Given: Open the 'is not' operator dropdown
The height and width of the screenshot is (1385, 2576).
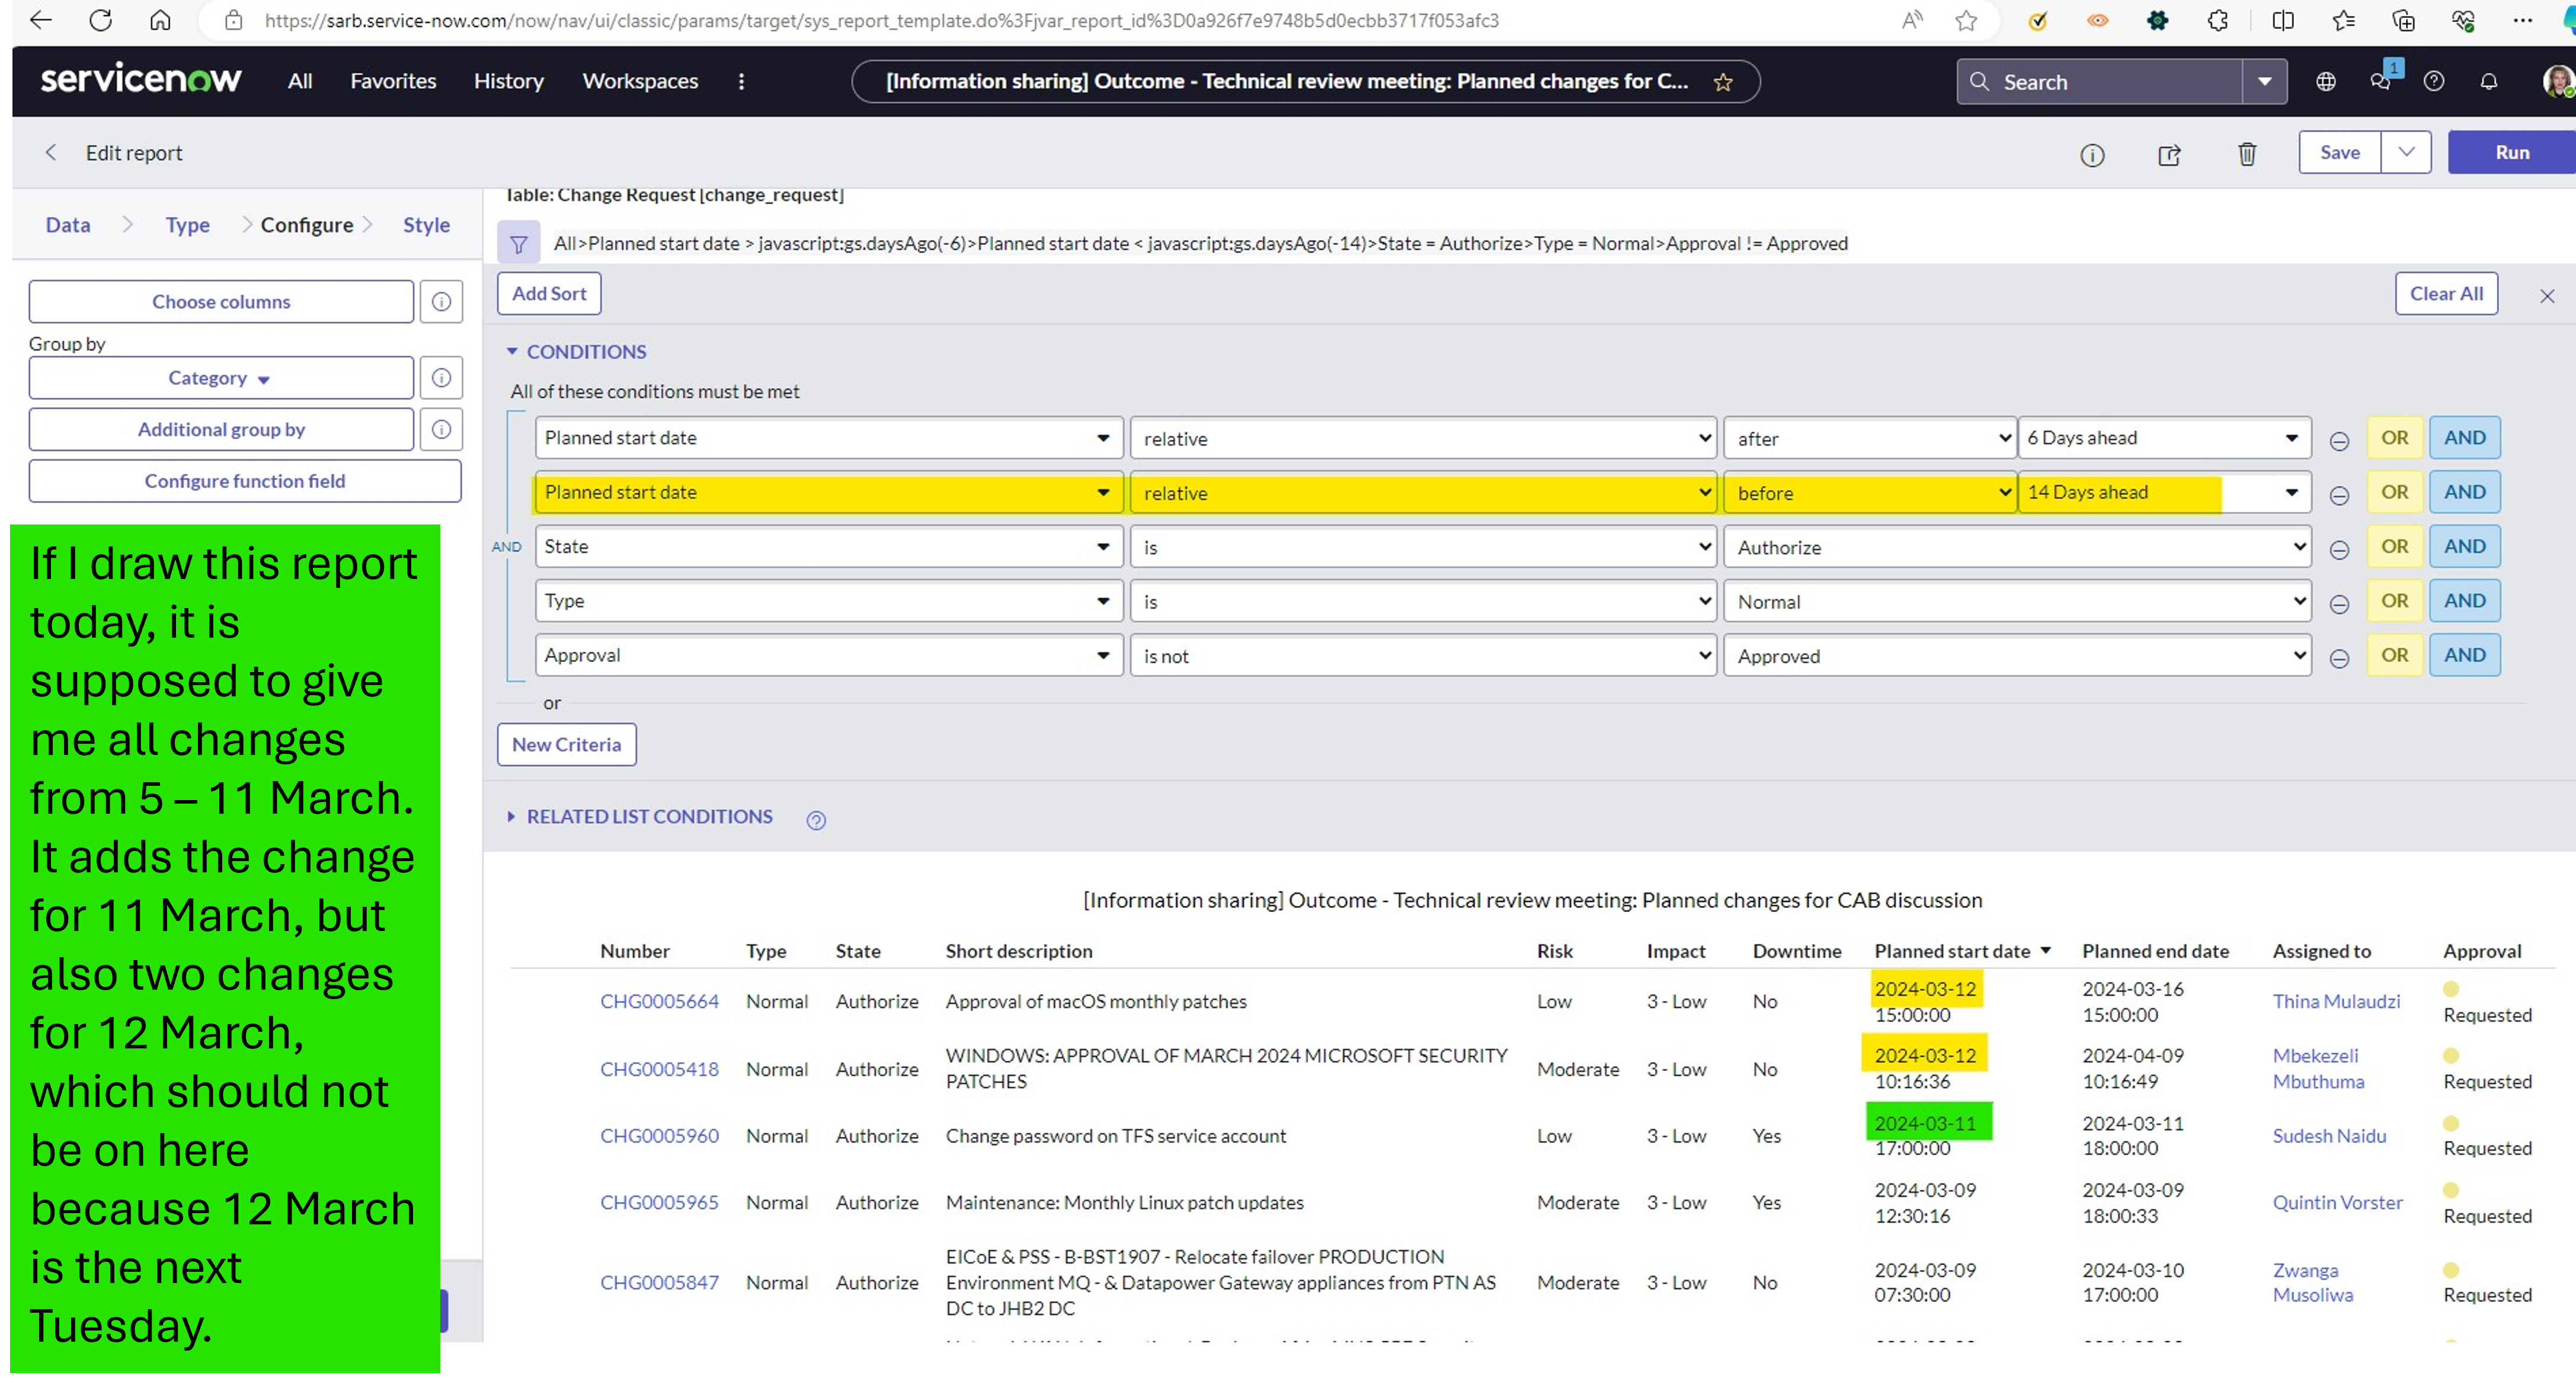Looking at the screenshot, I should click(x=1423, y=656).
